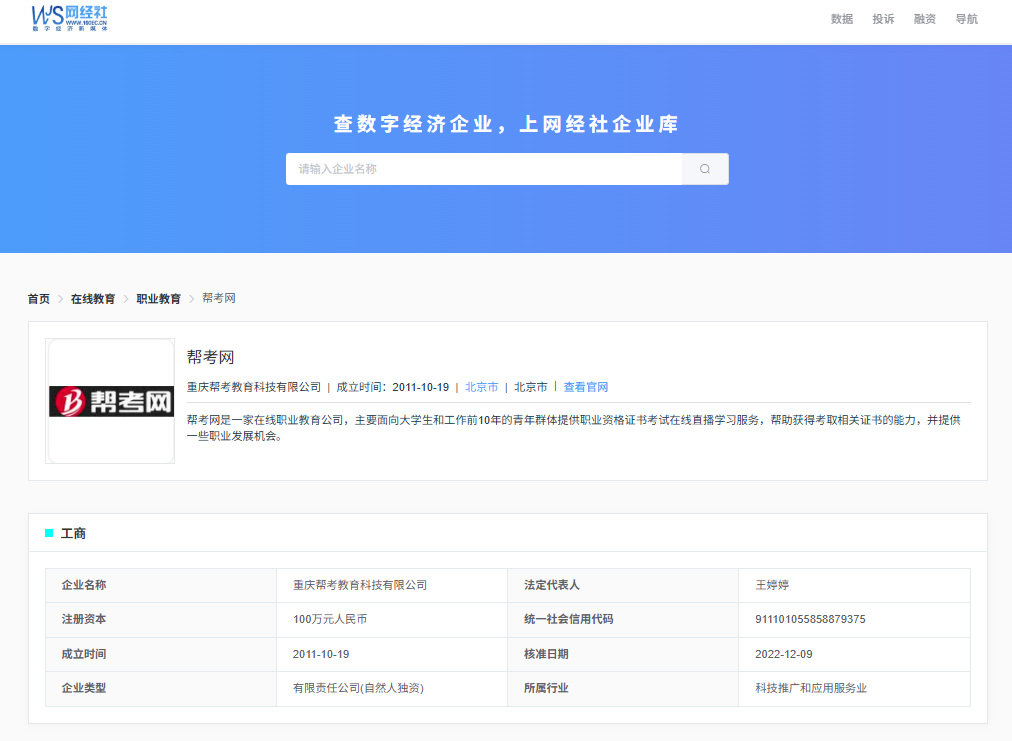
Task: Focus the 请输入企业名称 search field
Action: [x=484, y=169]
